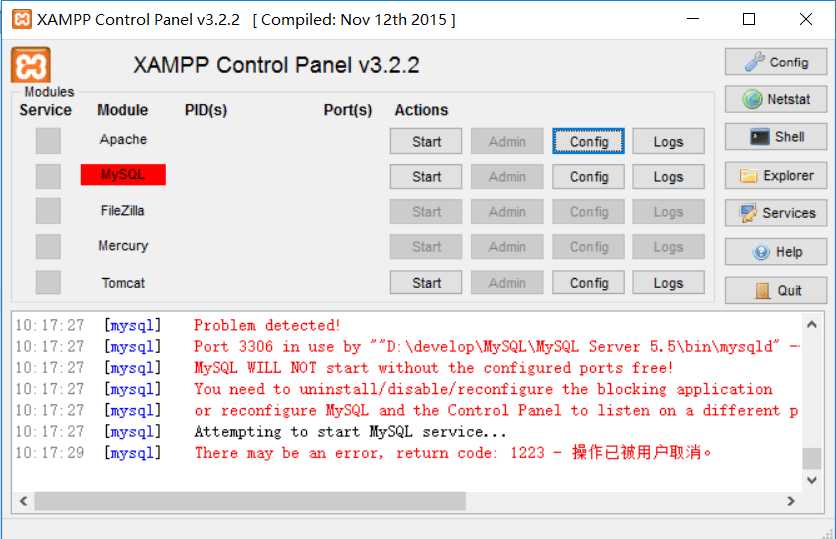Click the large orange XAMPP logo
836x539 pixels.
(31, 65)
